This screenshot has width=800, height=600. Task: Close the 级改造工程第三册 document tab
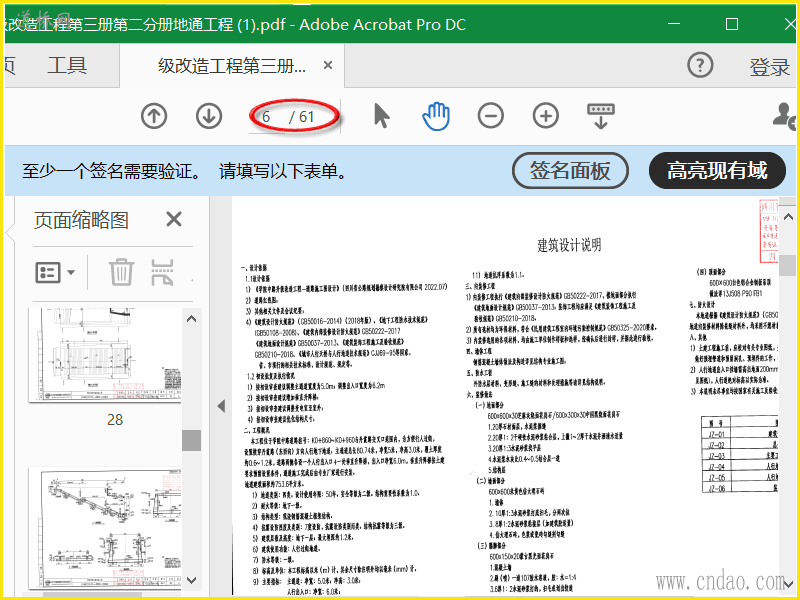click(x=328, y=65)
